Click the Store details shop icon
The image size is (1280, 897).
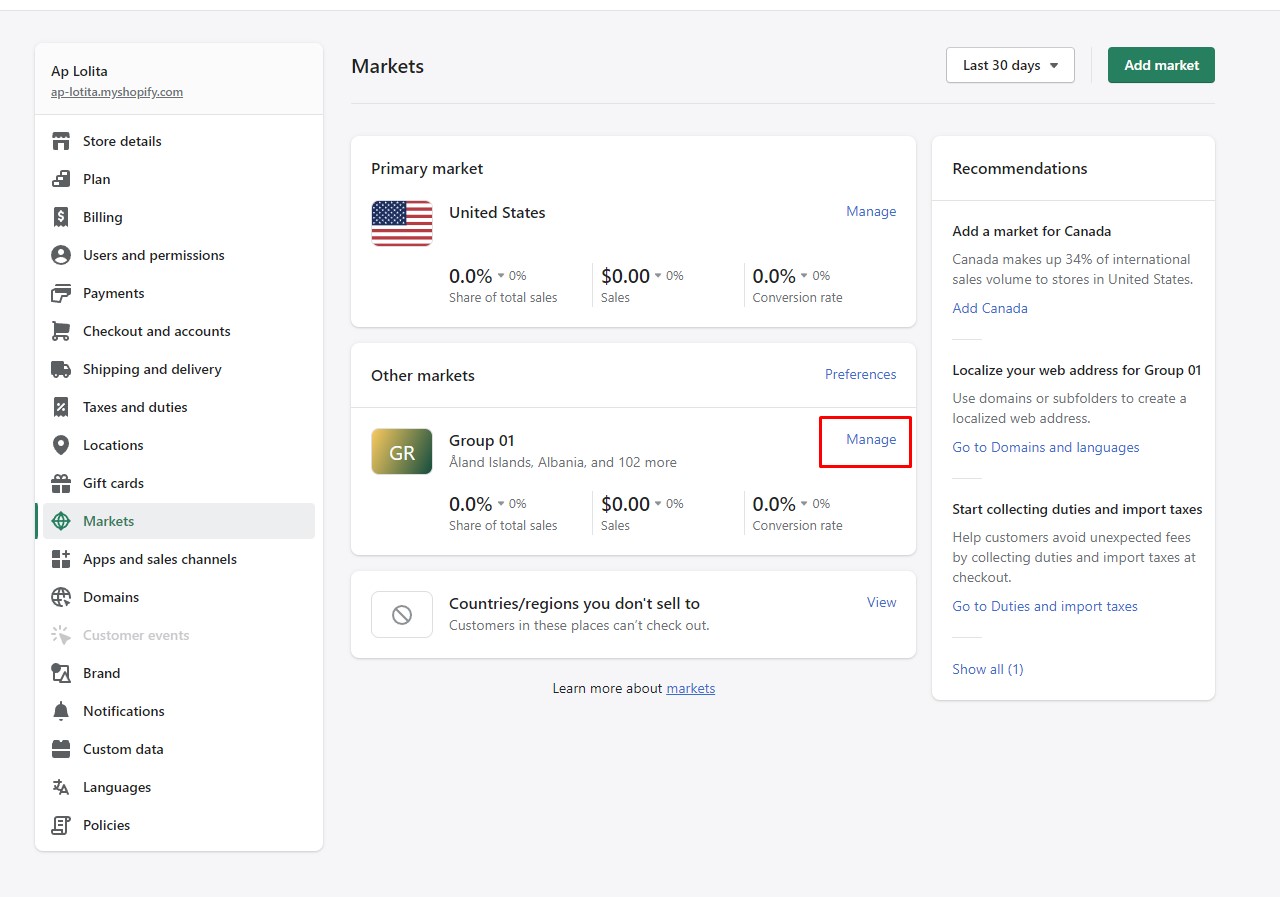pyautogui.click(x=61, y=141)
